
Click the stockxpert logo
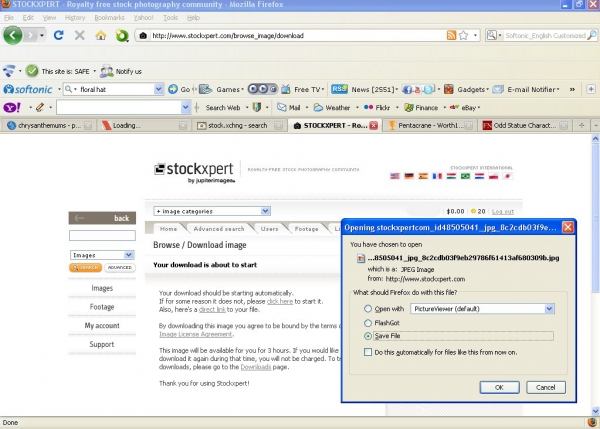tap(194, 172)
